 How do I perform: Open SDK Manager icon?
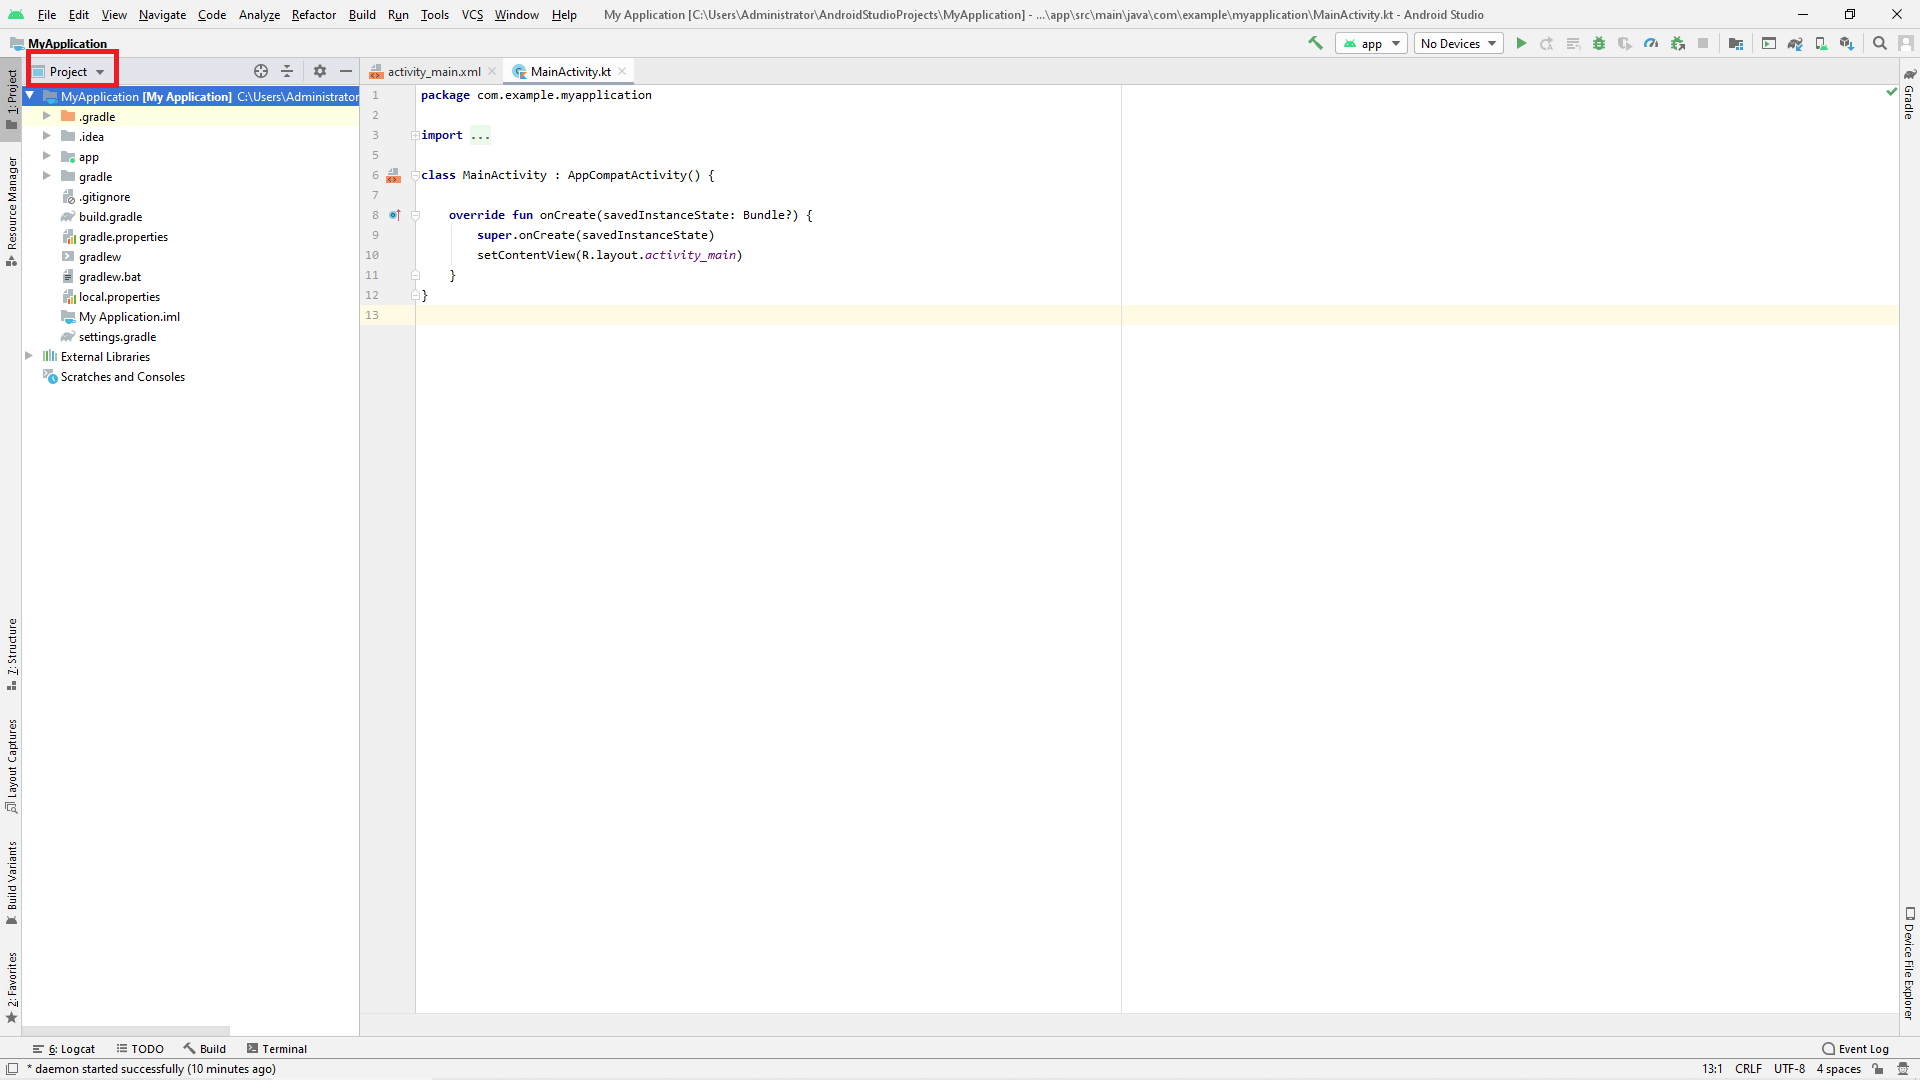tap(1847, 43)
